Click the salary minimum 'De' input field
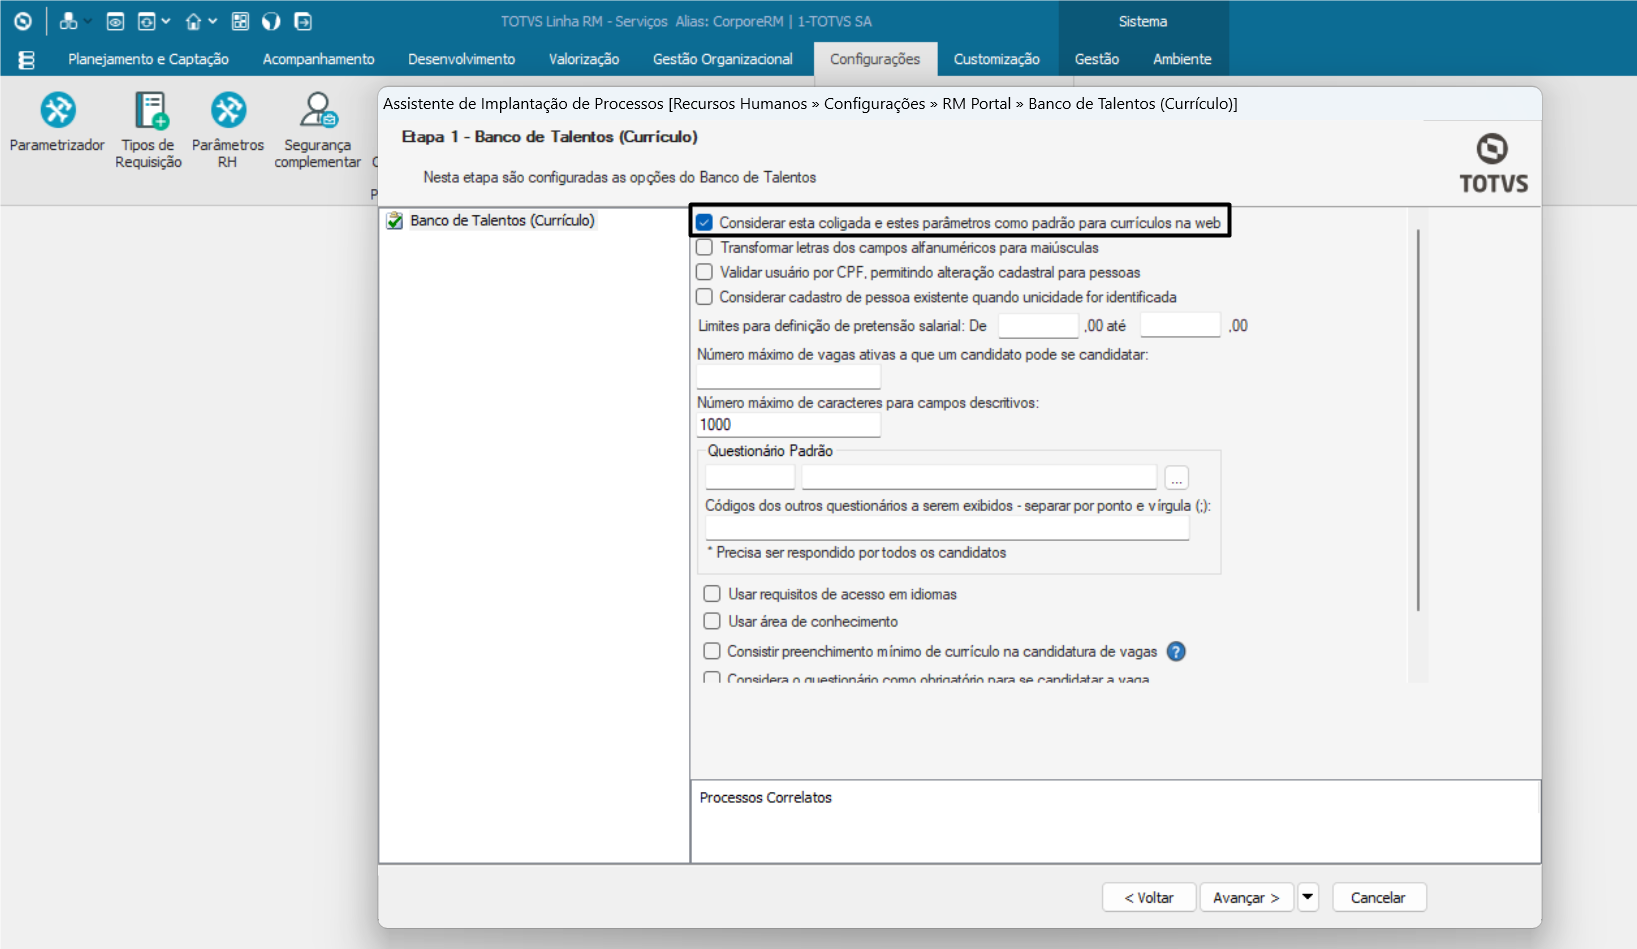Screen dimensions: 1637x949 click(1038, 325)
